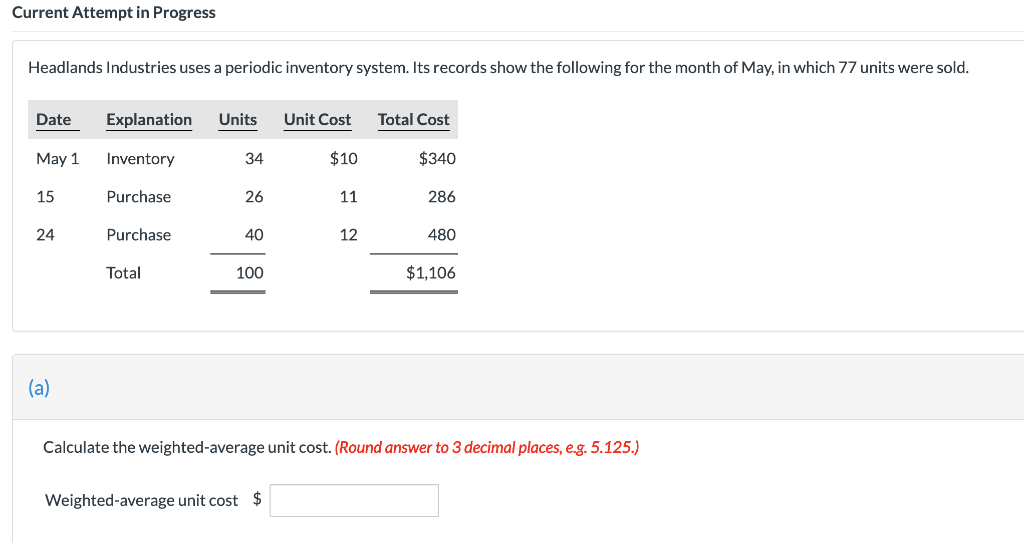Viewport: 1024px width, 543px height.
Task: Click the Total Cost column header
Action: point(413,120)
